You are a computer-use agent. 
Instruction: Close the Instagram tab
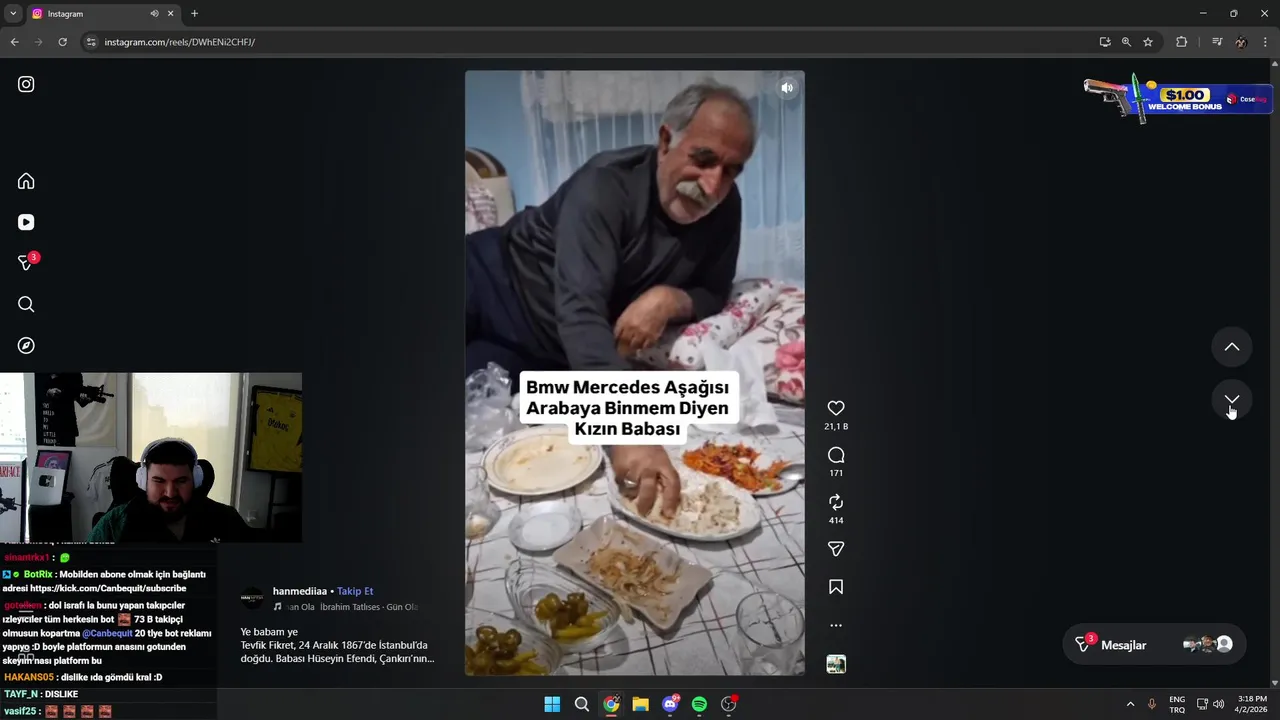pyautogui.click(x=170, y=14)
